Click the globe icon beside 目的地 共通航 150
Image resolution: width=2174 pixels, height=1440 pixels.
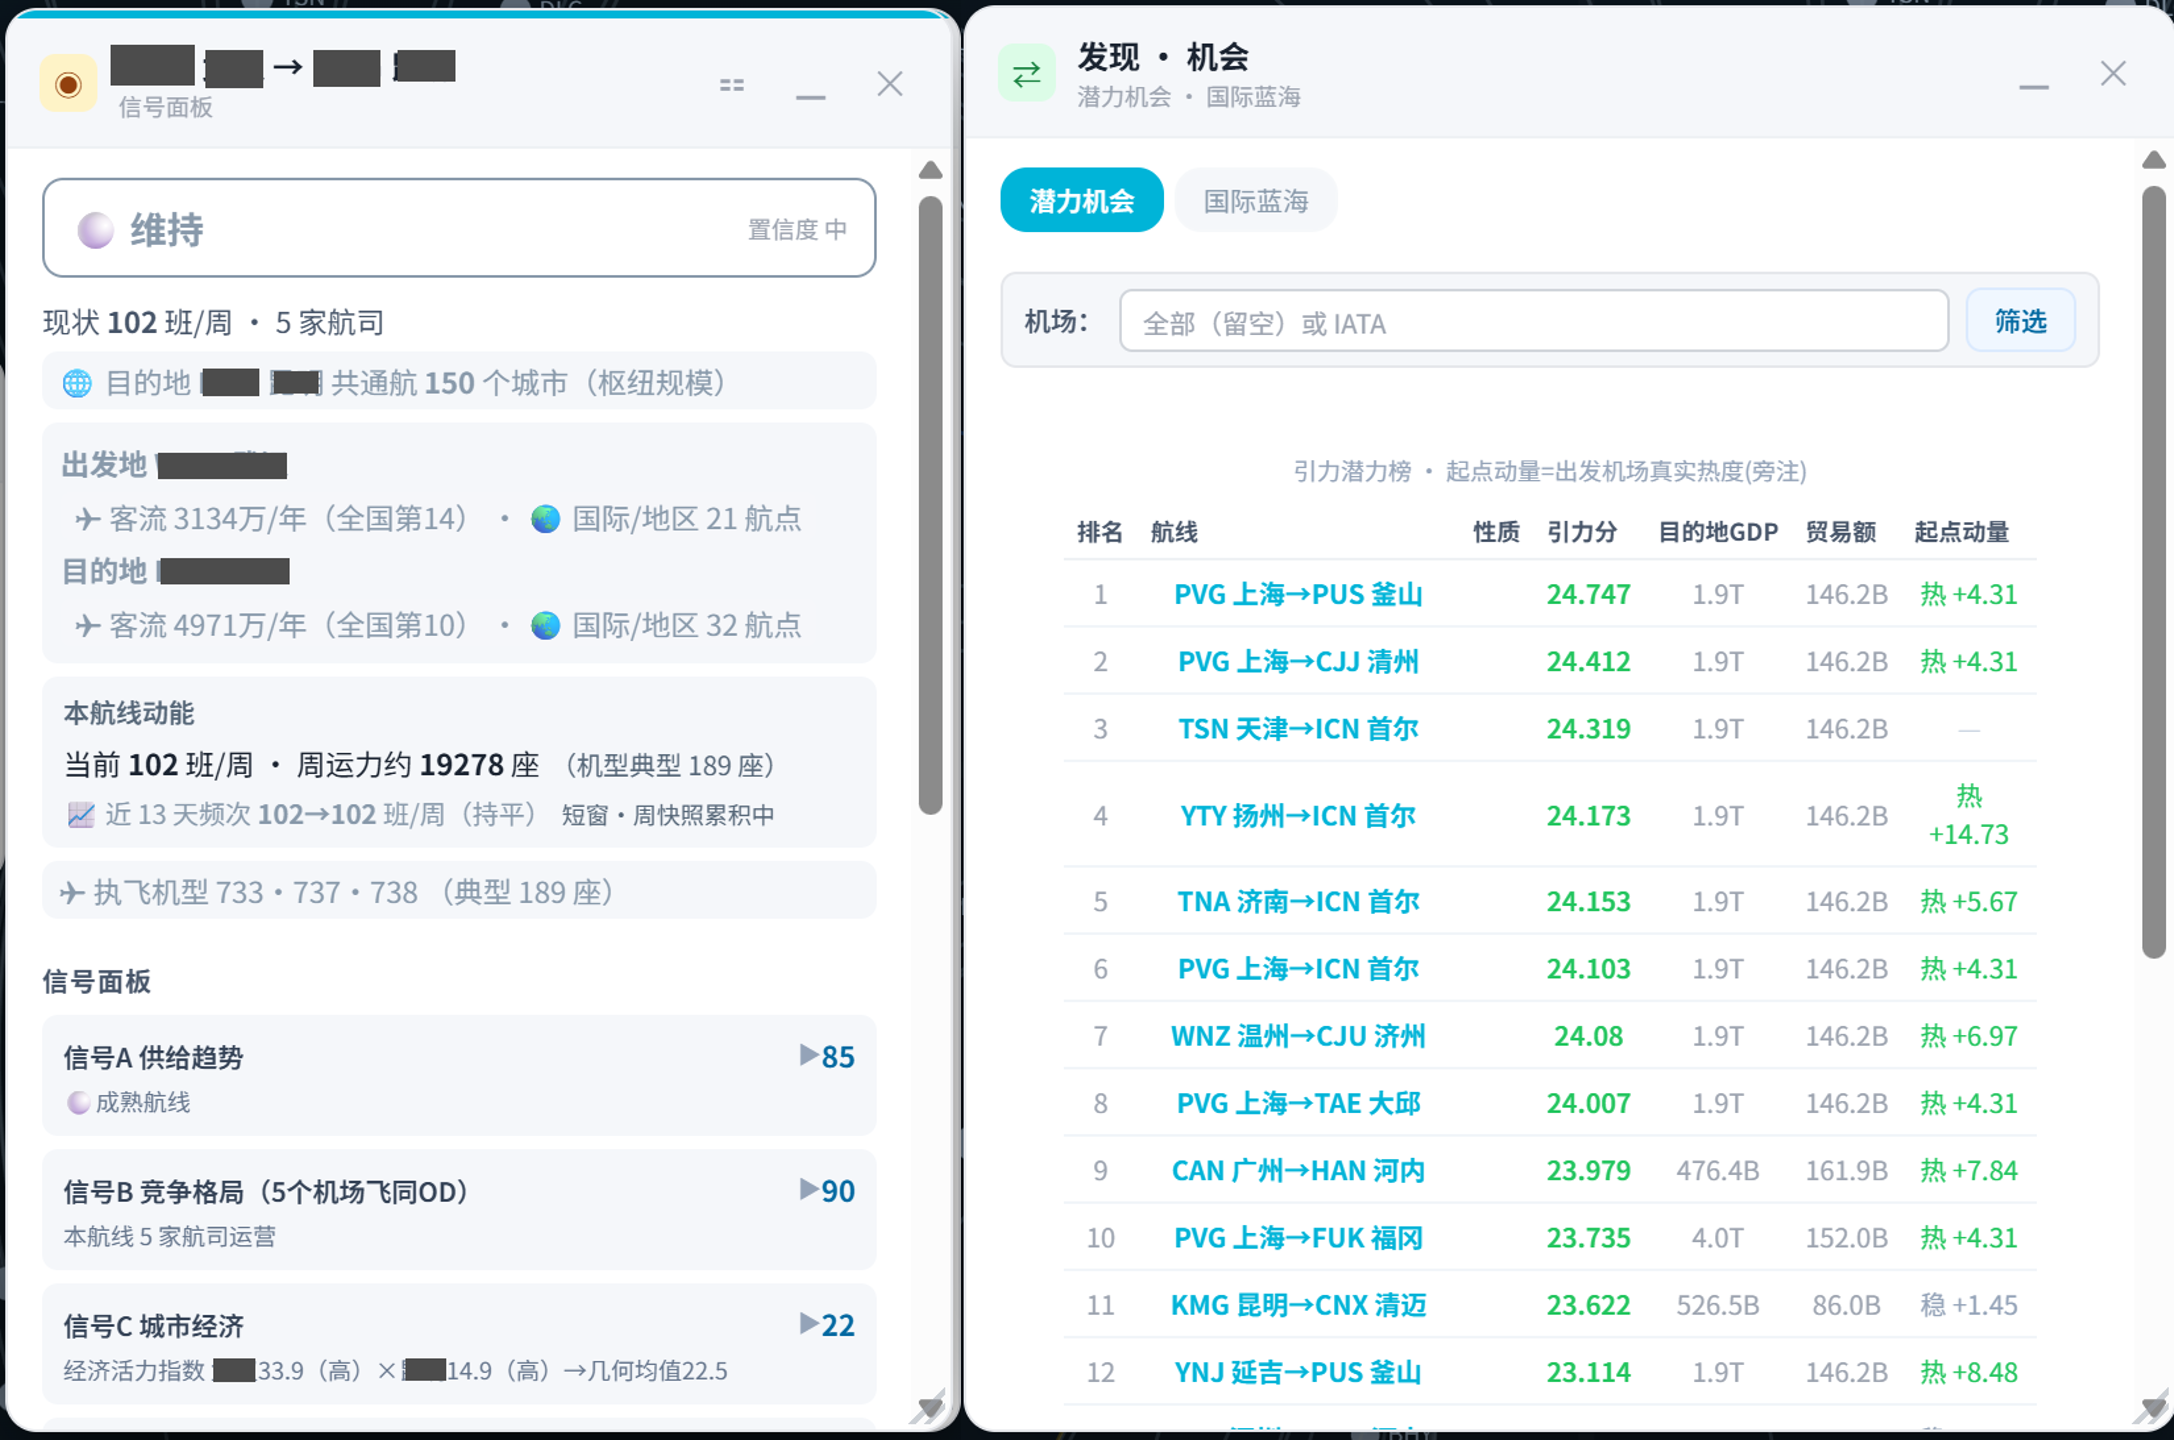point(77,383)
